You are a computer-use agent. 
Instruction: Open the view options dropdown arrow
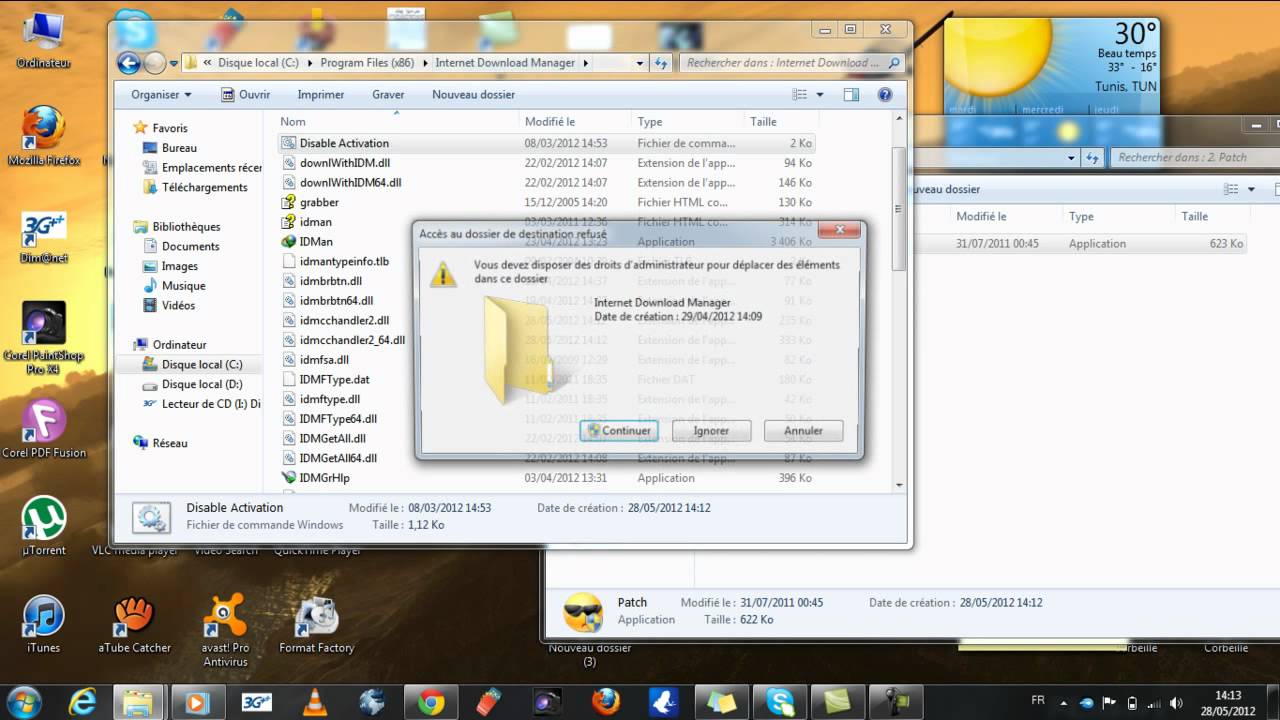820,95
